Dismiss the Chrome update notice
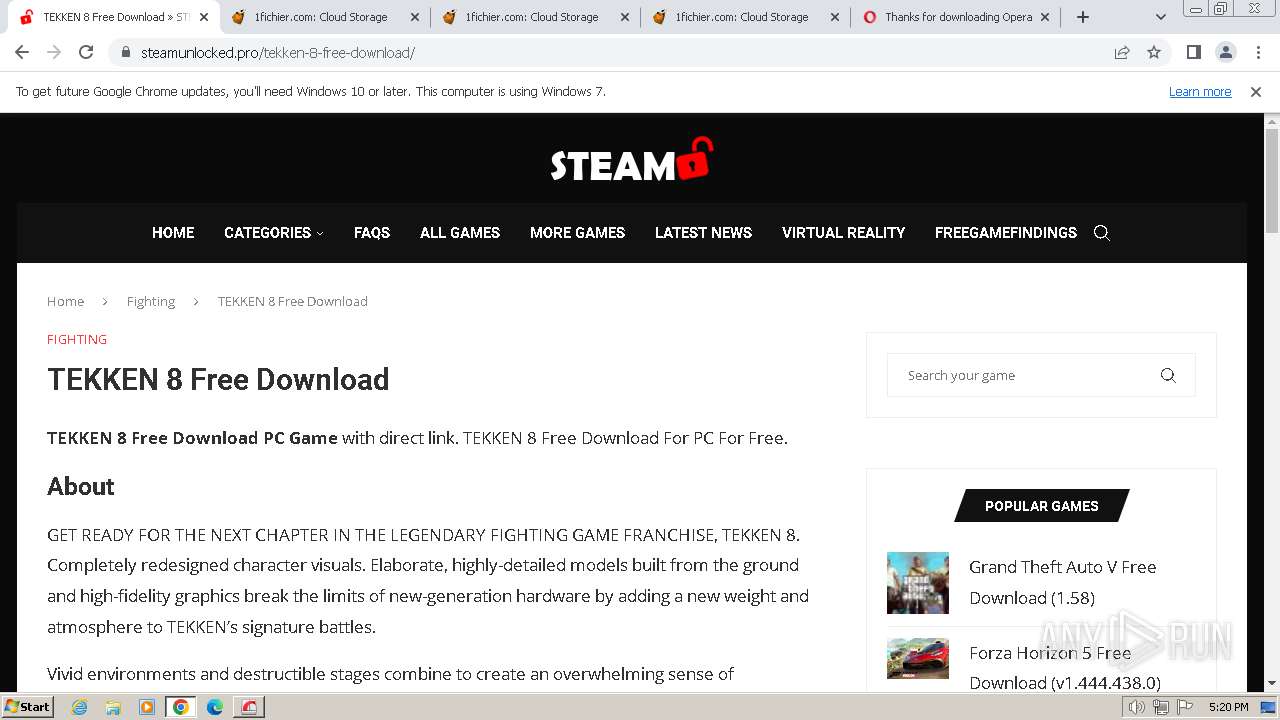Screen dimensions: 1280x720 tap(1256, 91)
